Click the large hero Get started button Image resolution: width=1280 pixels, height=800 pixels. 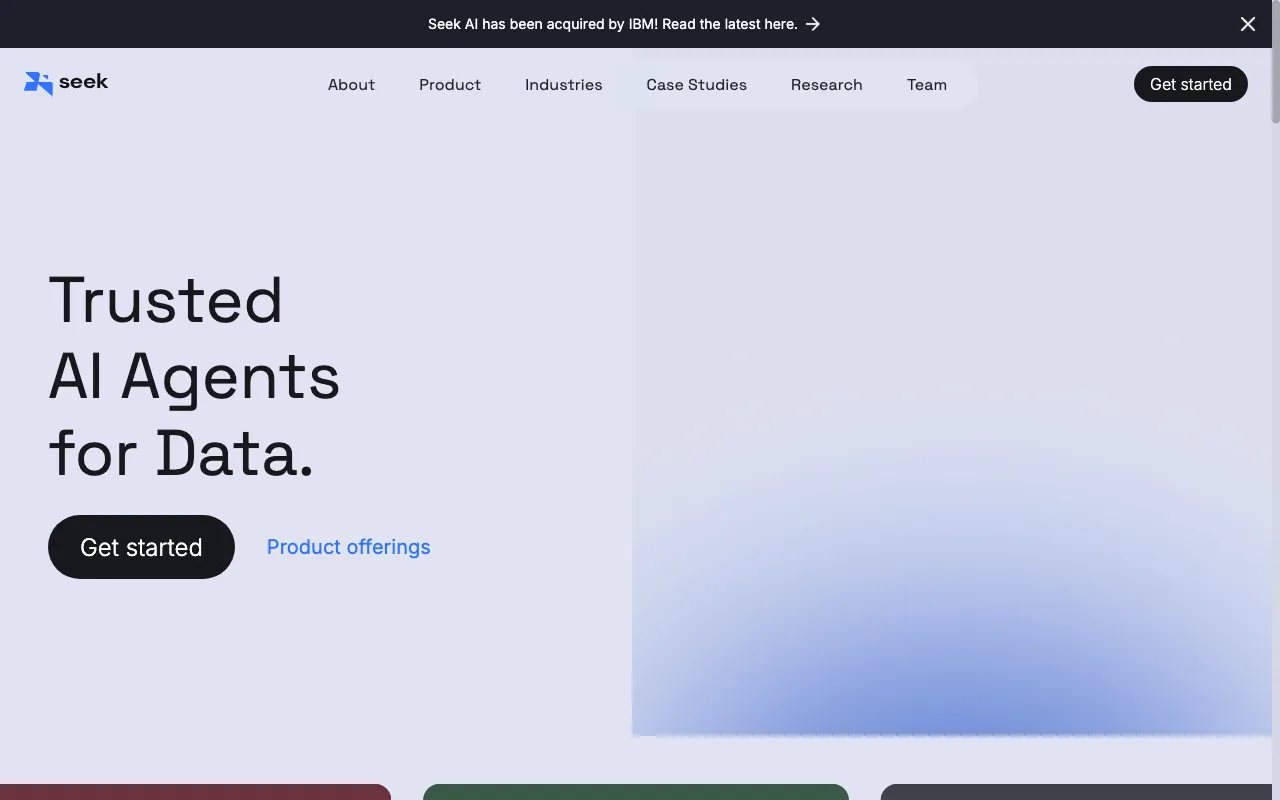(141, 547)
